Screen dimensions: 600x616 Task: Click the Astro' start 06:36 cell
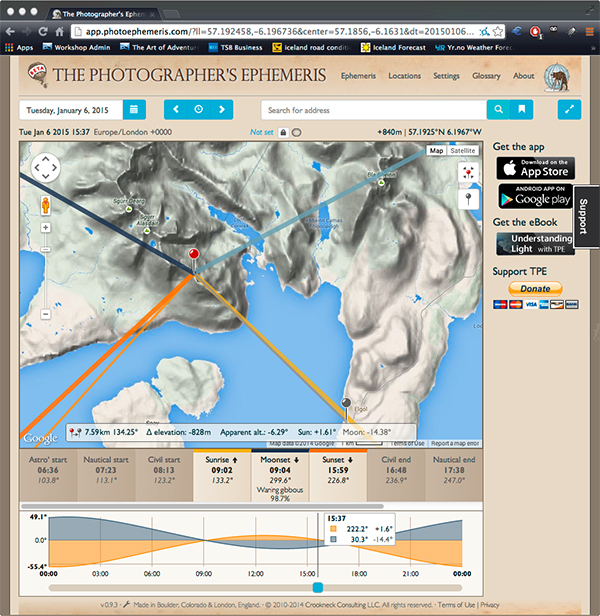tap(48, 475)
